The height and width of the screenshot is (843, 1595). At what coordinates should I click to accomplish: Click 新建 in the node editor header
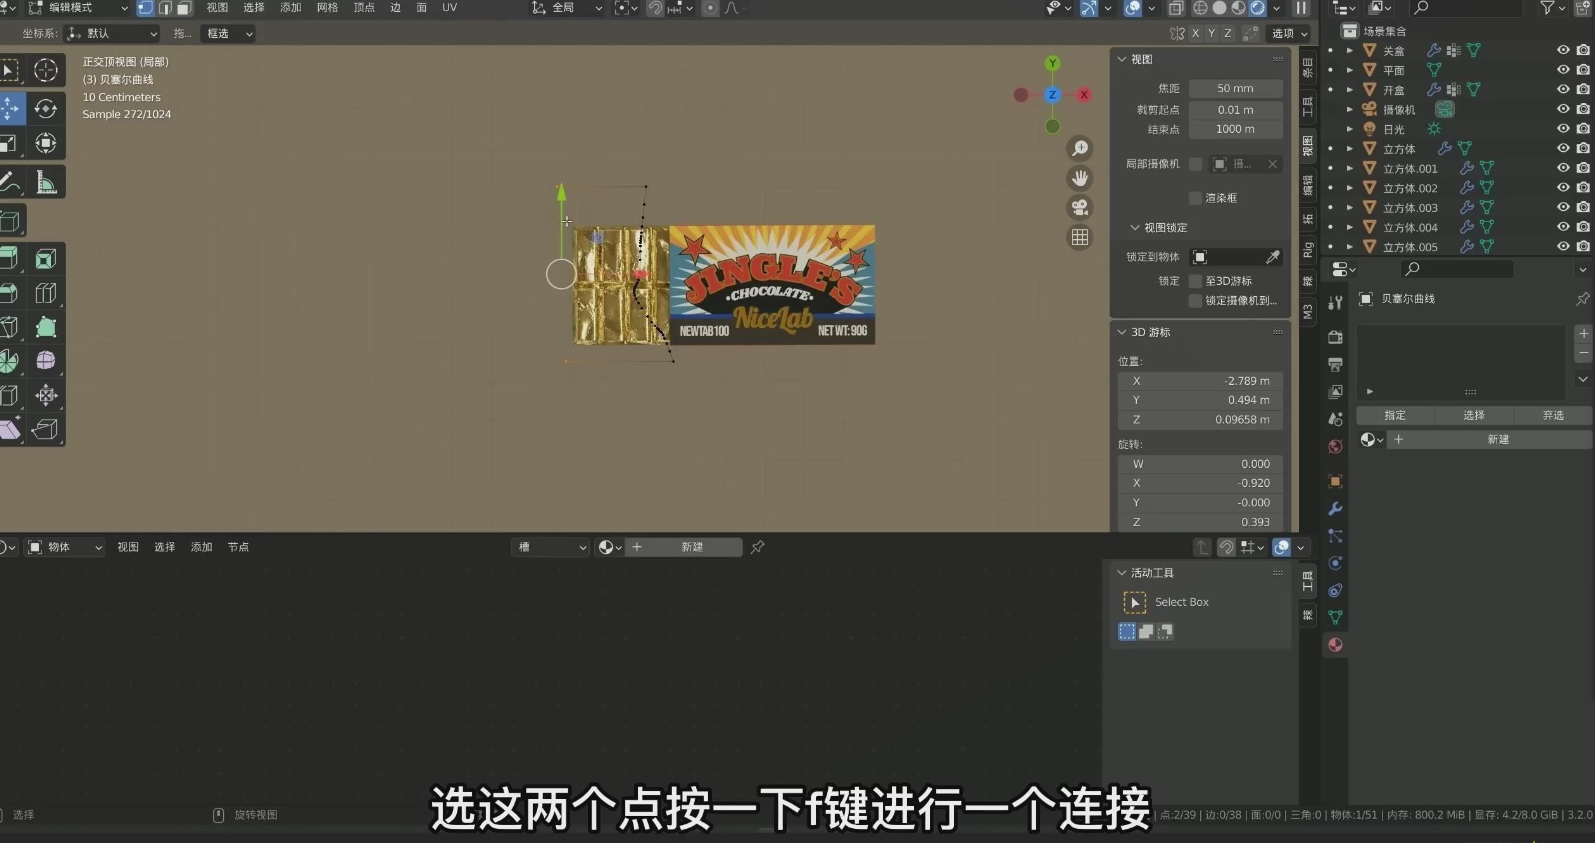(x=684, y=547)
